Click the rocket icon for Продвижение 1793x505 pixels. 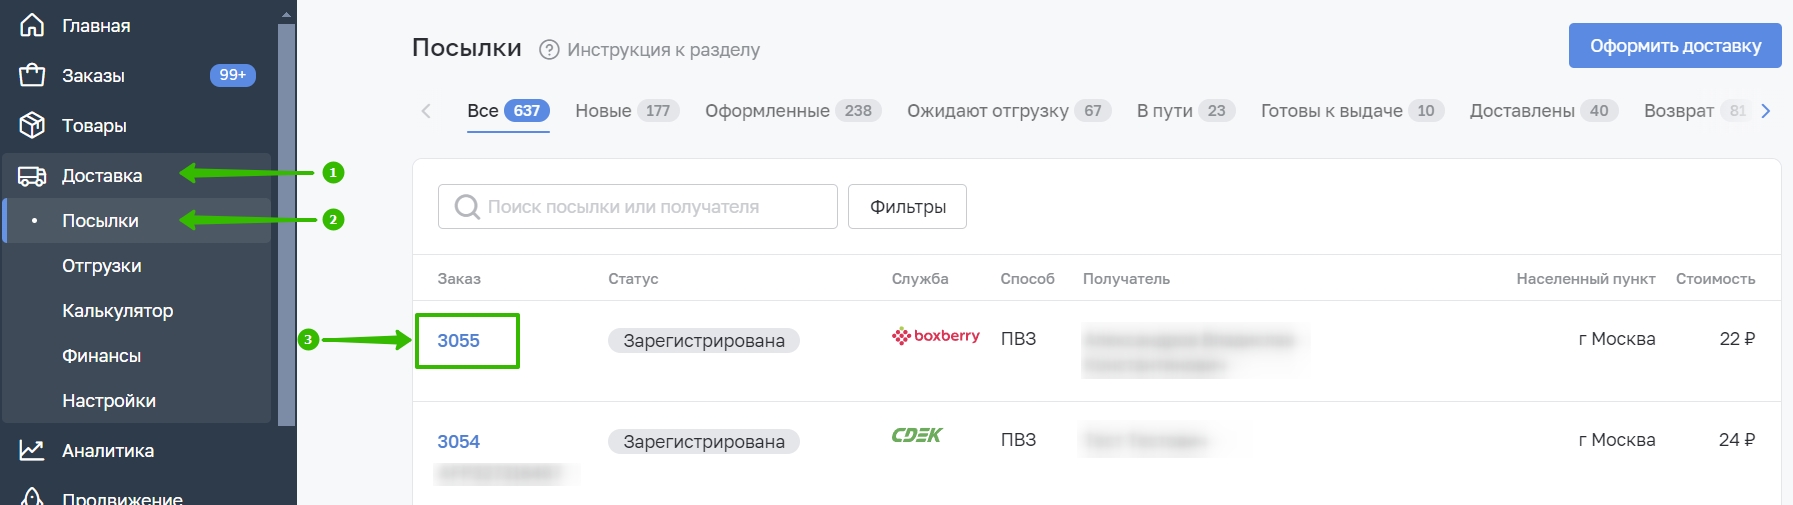click(32, 496)
